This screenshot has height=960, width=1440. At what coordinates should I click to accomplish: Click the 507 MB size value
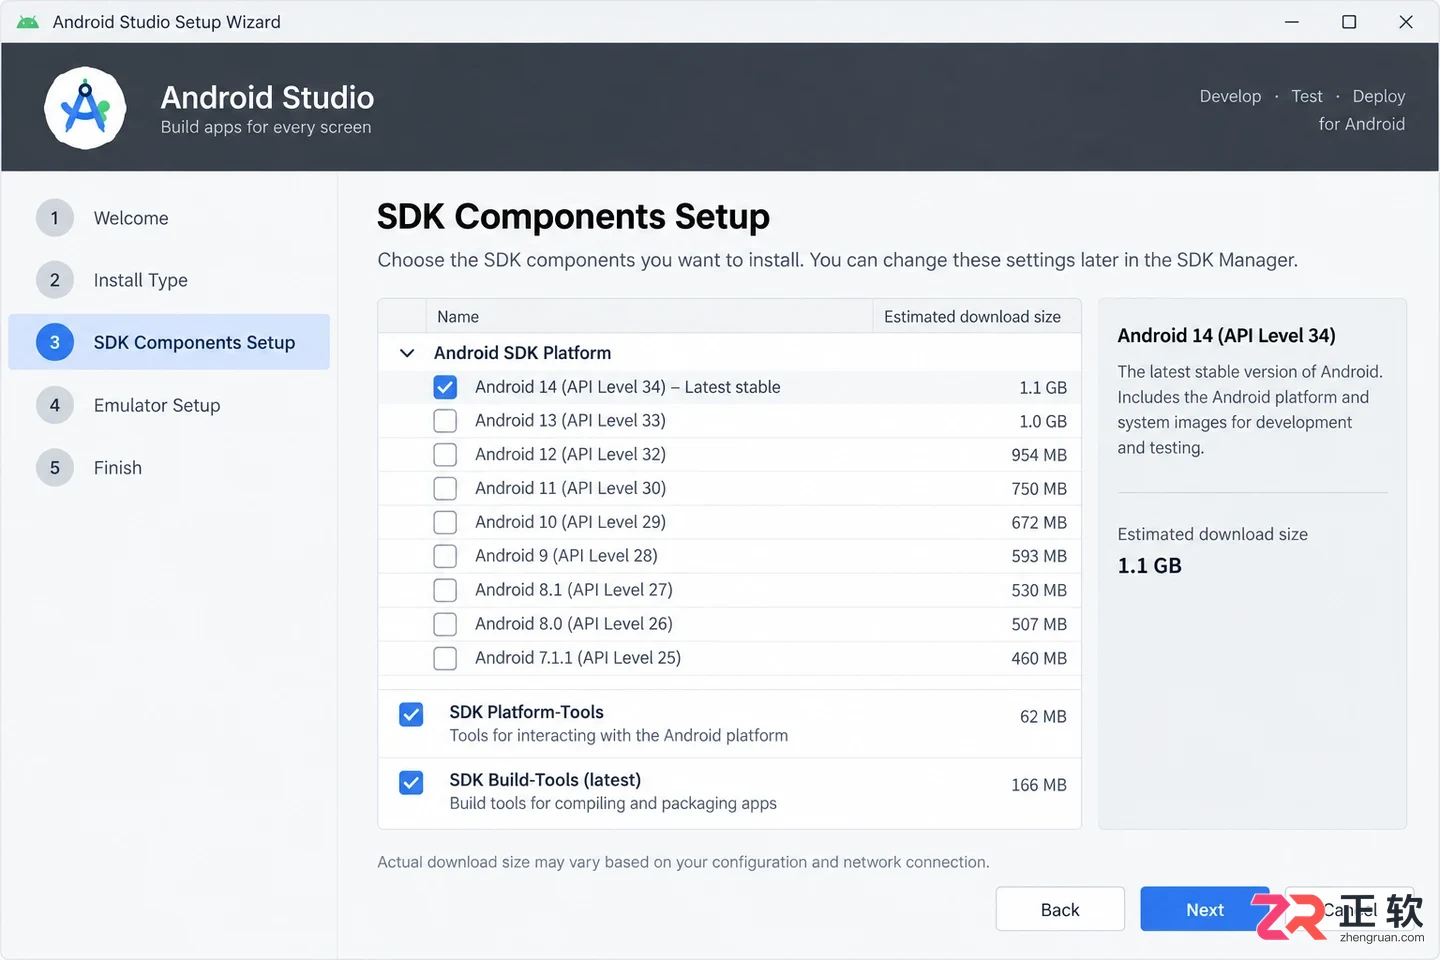tap(1039, 624)
